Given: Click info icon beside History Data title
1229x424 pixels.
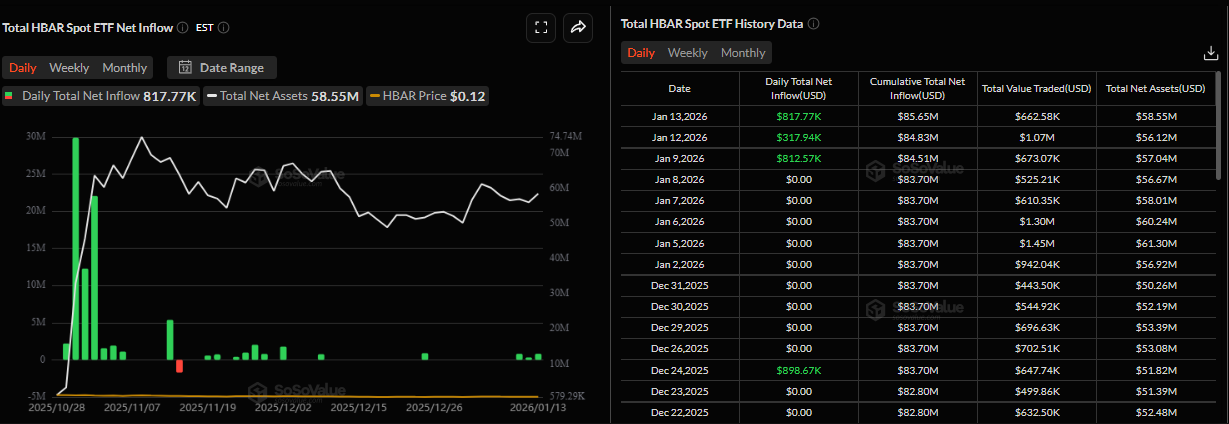Looking at the screenshot, I should 813,23.
